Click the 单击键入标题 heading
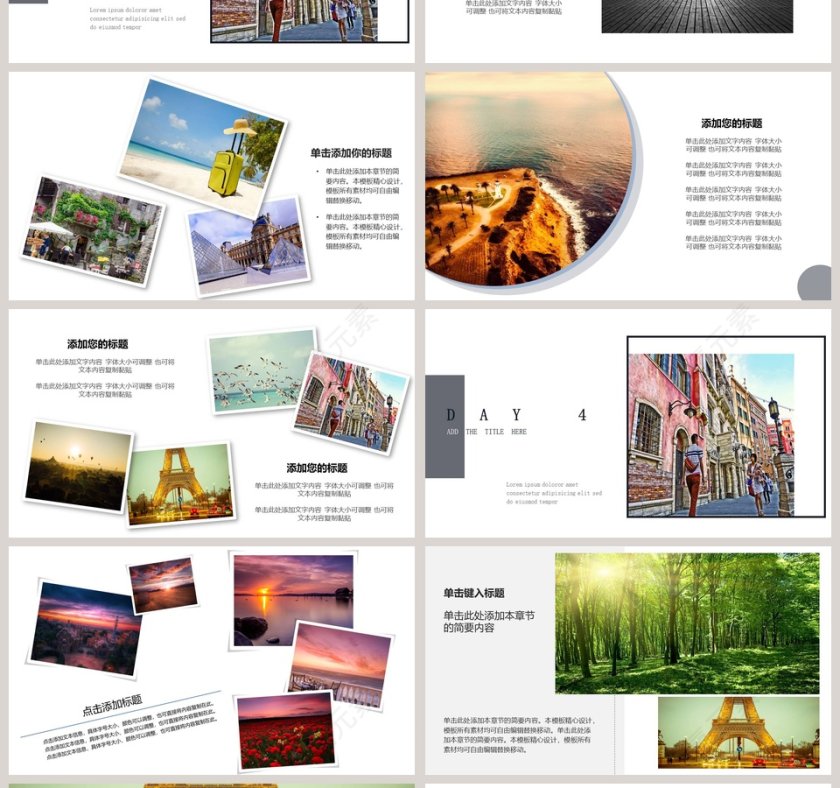Screen dimensions: 840x788 pyautogui.click(x=474, y=593)
